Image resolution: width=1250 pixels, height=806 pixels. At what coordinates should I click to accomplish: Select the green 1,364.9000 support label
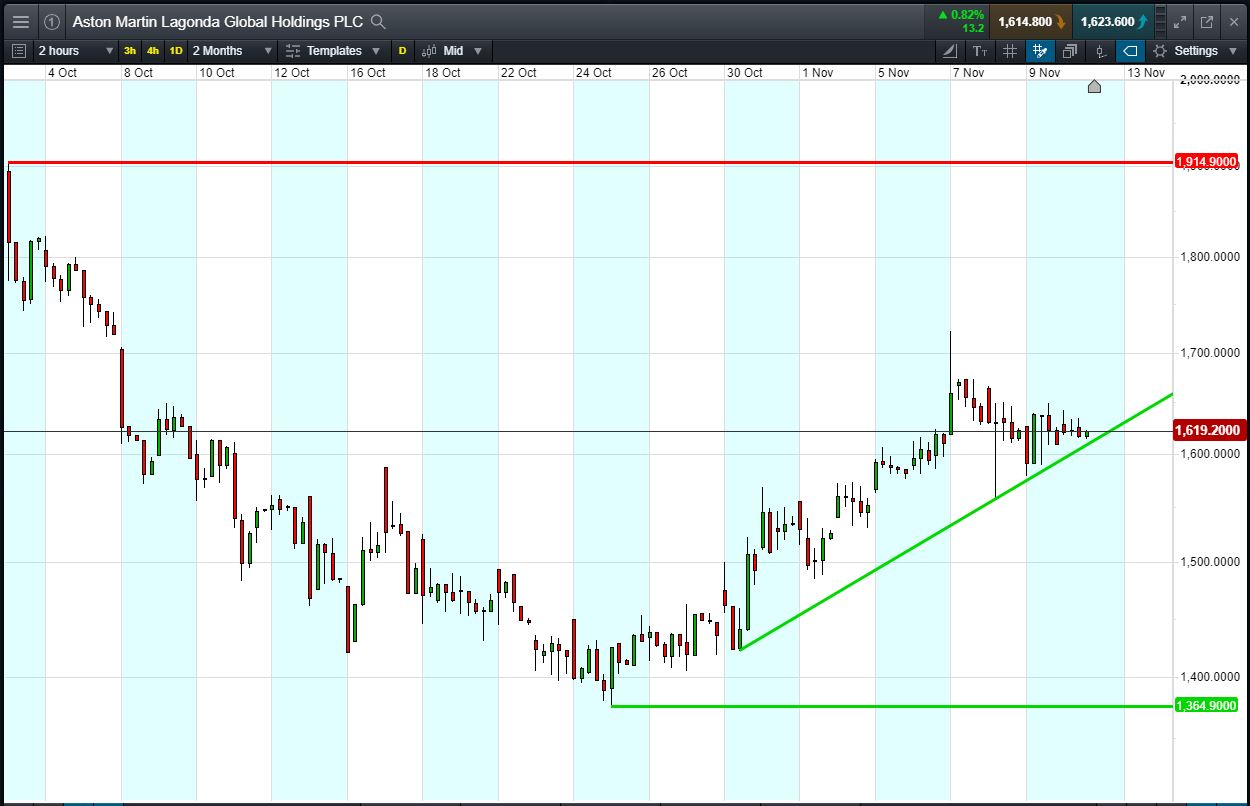(x=1207, y=705)
